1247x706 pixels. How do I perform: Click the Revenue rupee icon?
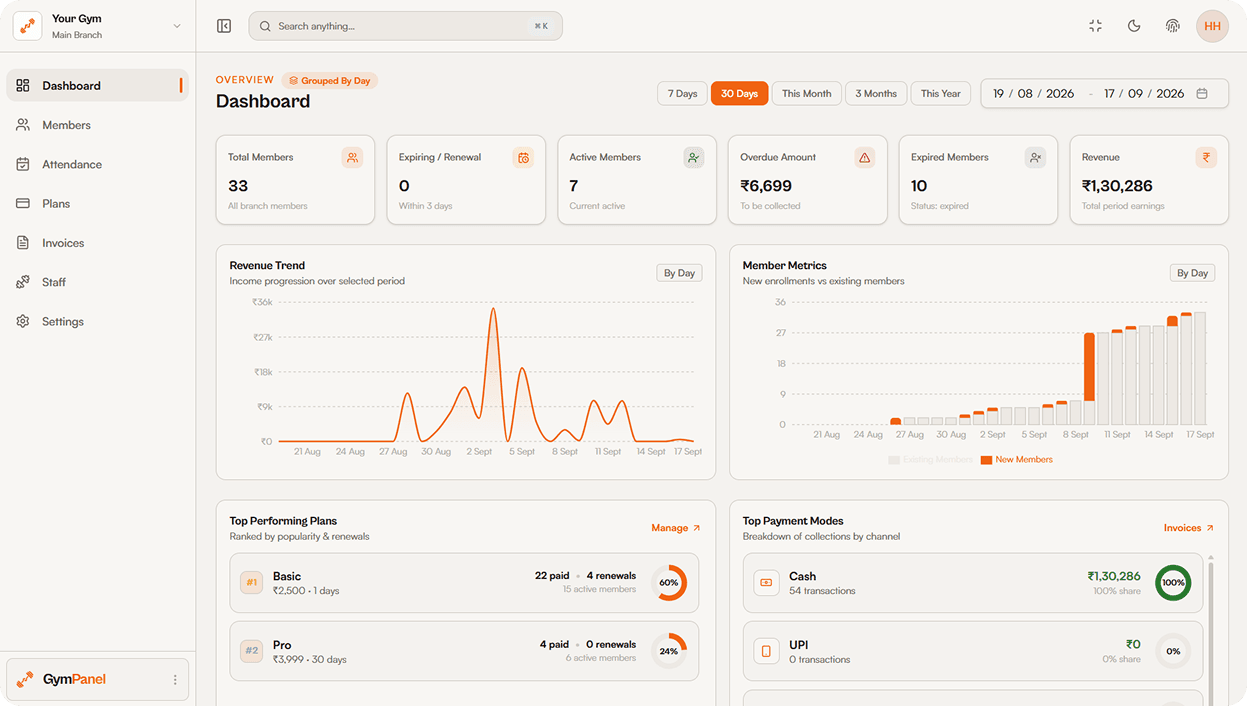tap(1206, 158)
